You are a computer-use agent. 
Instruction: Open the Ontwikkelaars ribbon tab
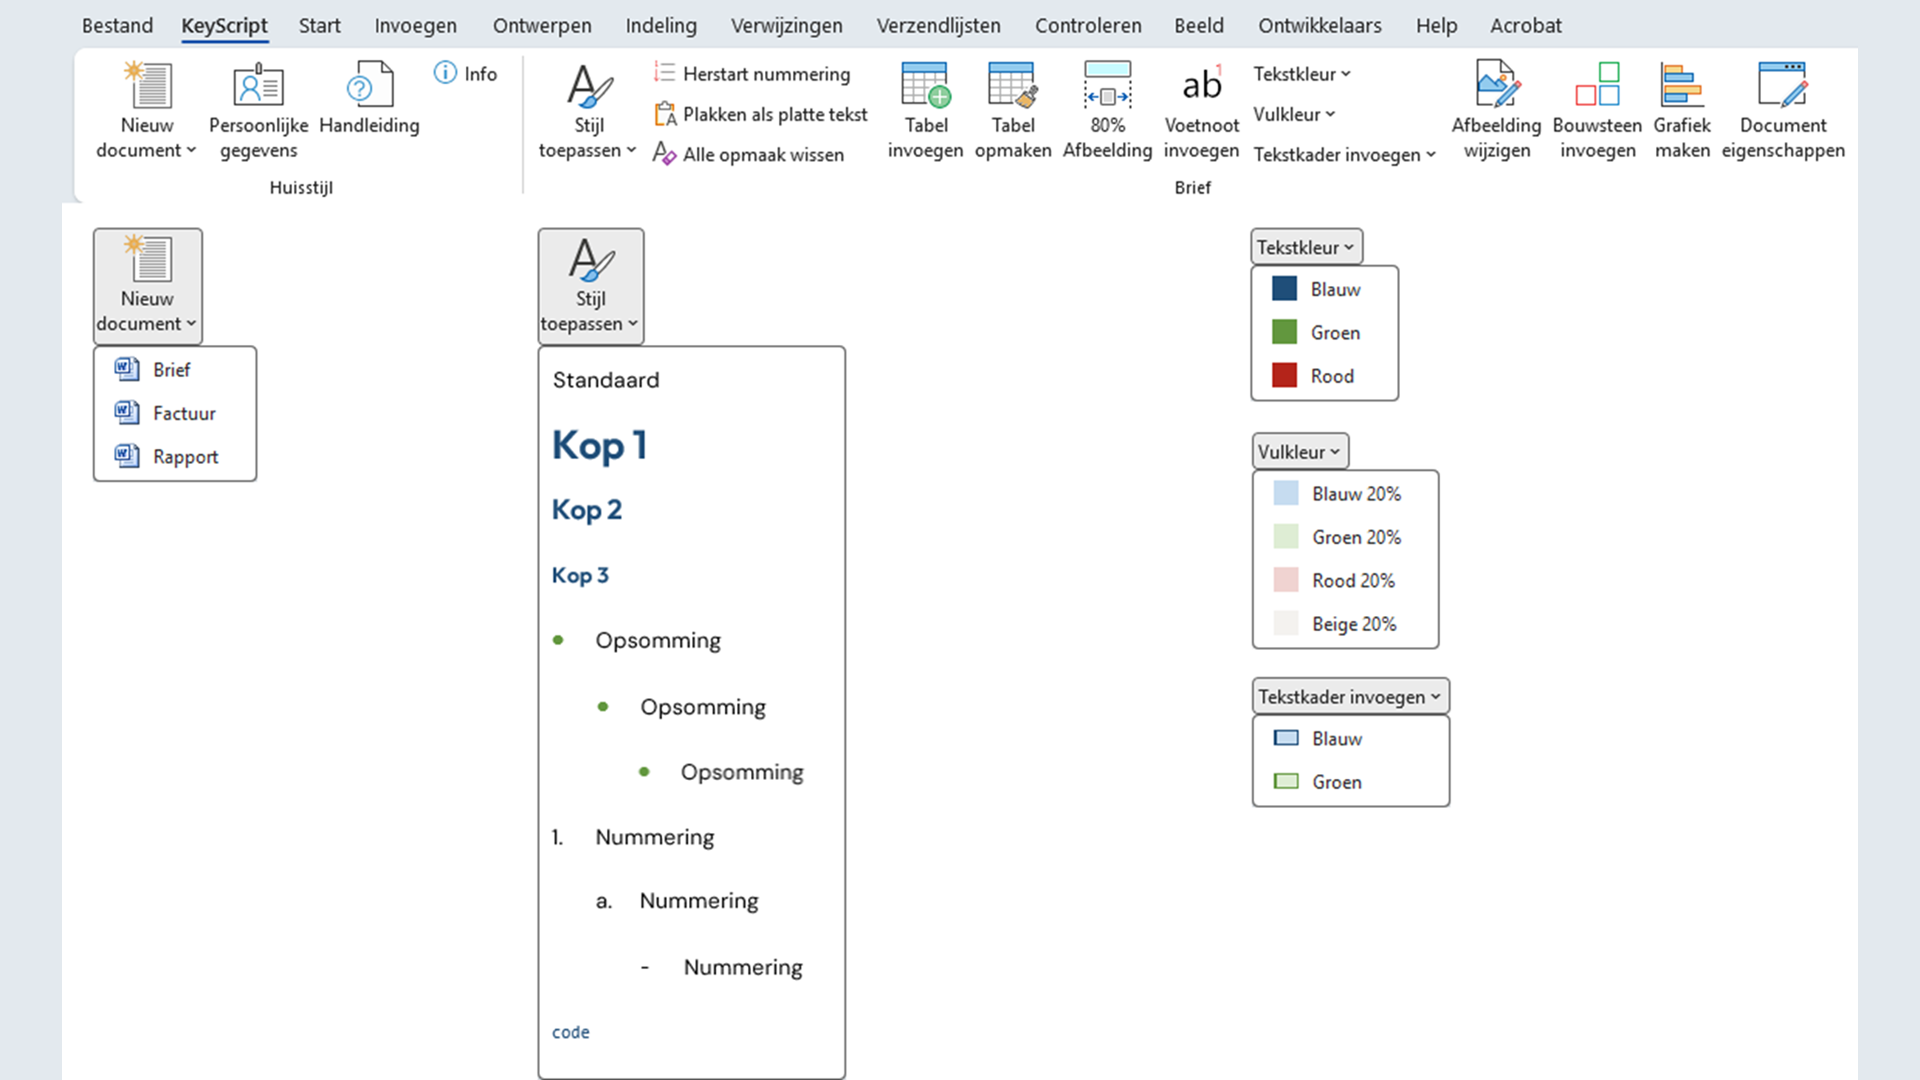tap(1320, 25)
